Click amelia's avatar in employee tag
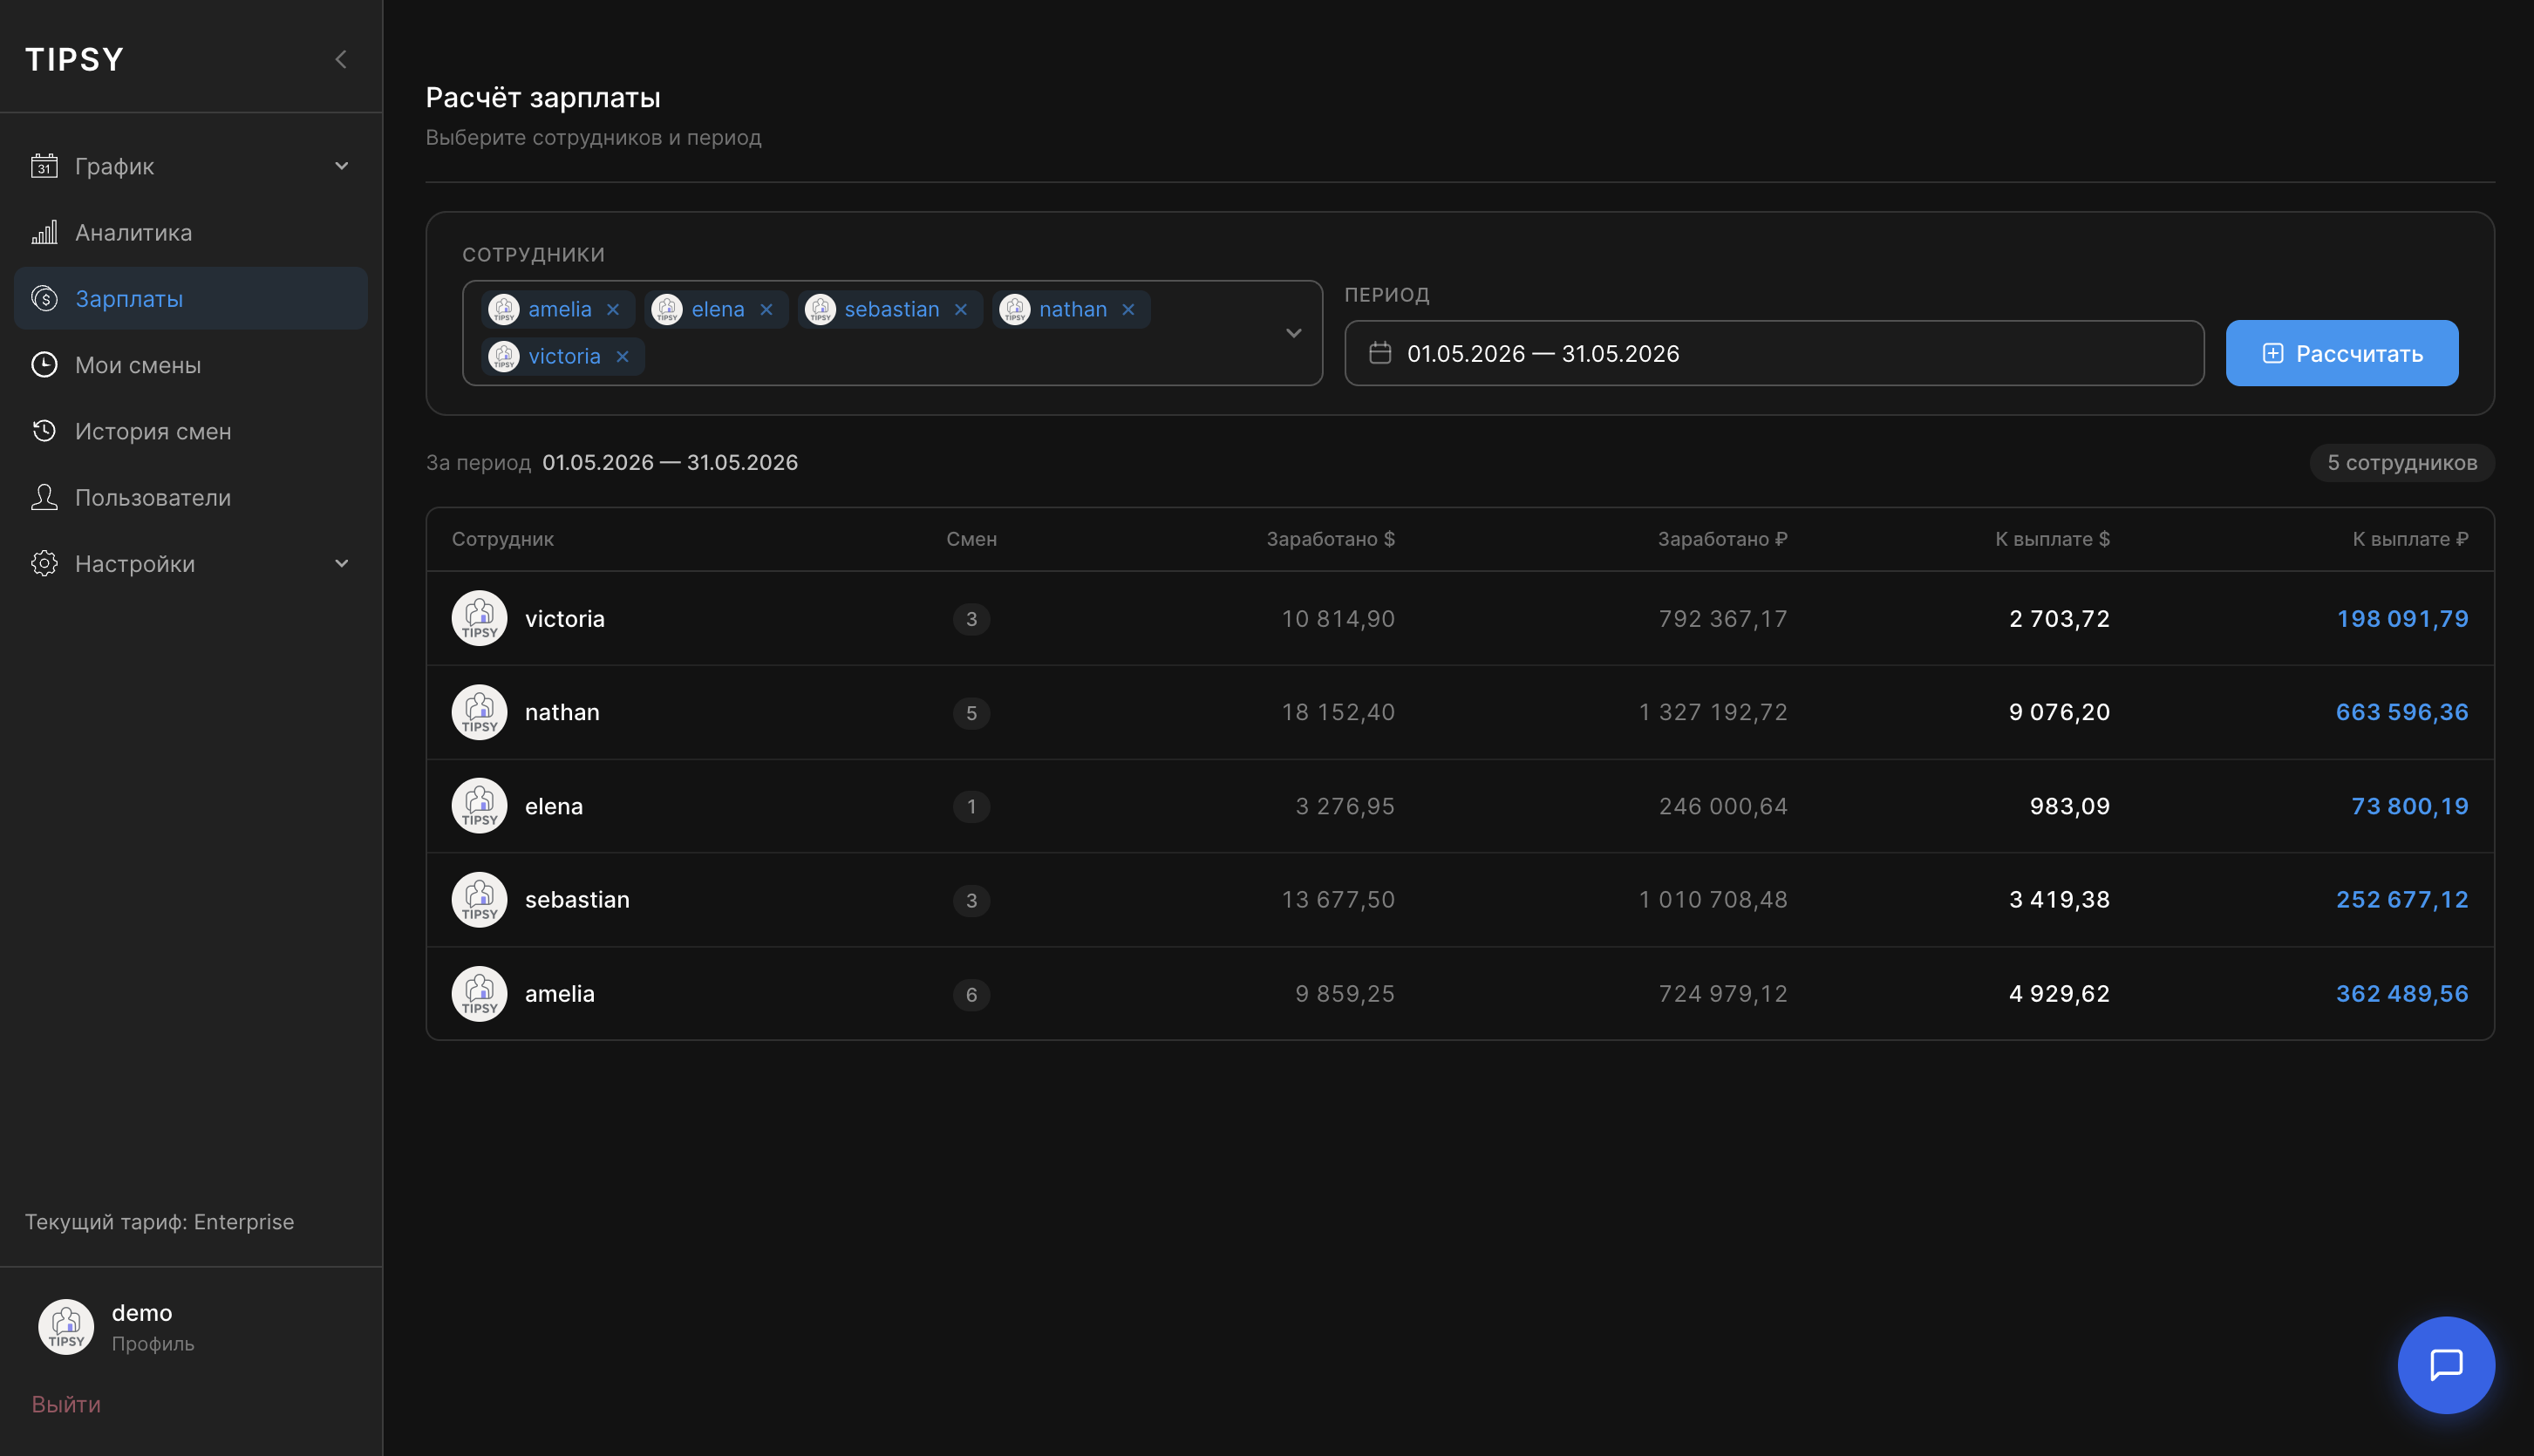2534x1456 pixels. coord(504,310)
